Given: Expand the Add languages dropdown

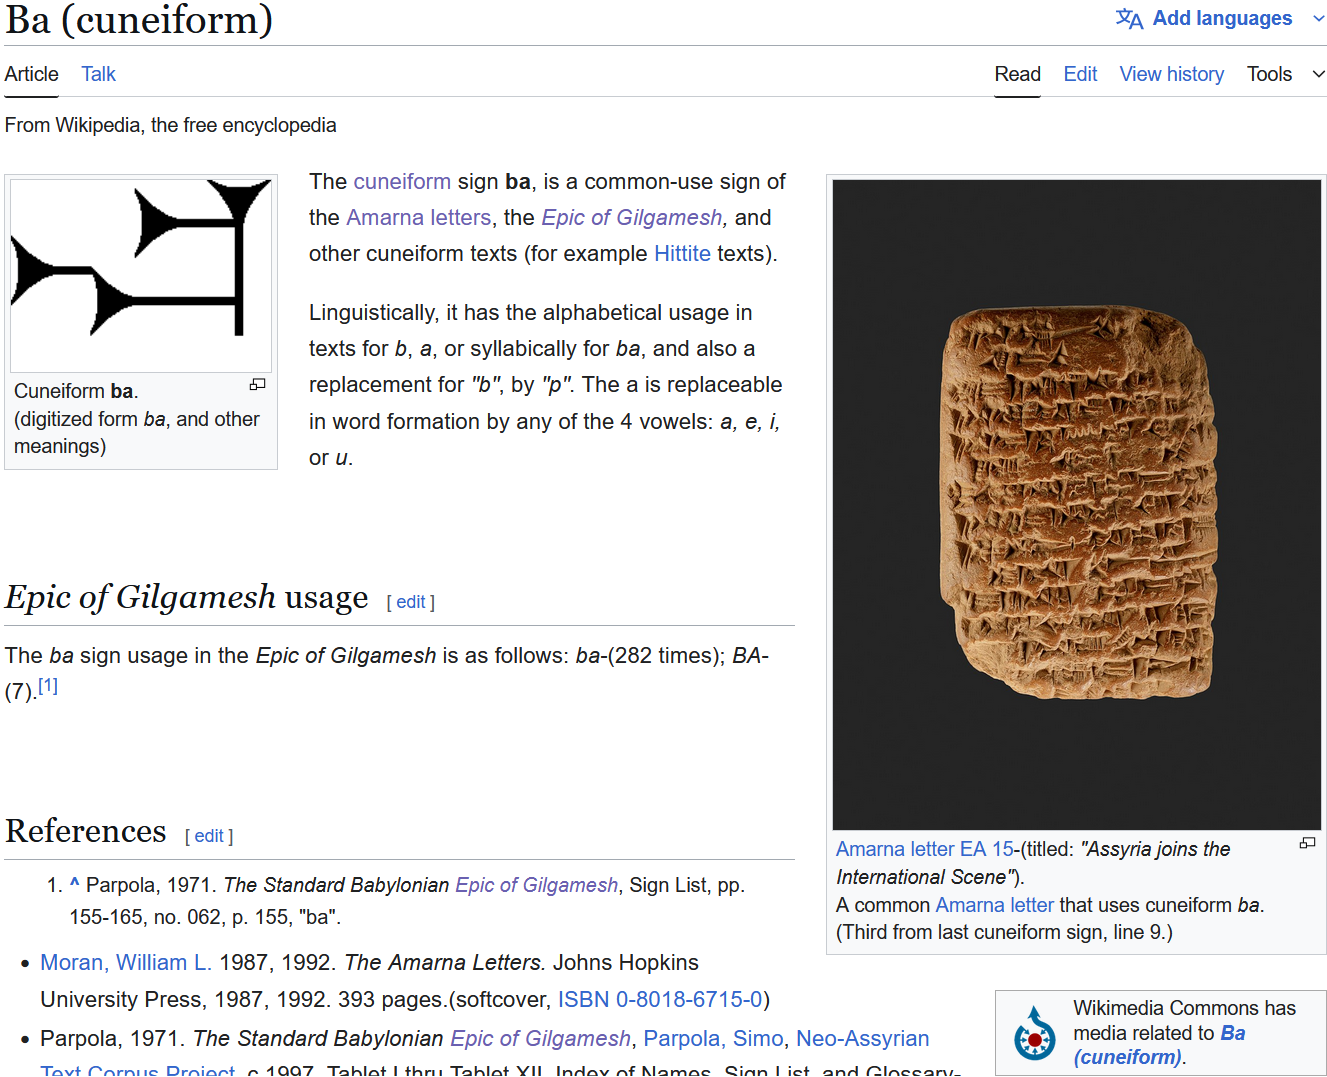Looking at the screenshot, I should click(1318, 19).
